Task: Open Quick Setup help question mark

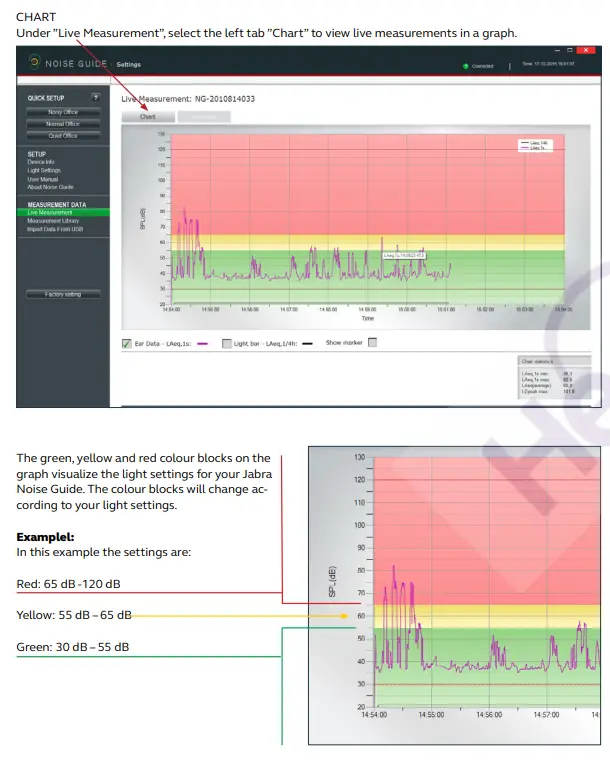Action: click(x=96, y=97)
